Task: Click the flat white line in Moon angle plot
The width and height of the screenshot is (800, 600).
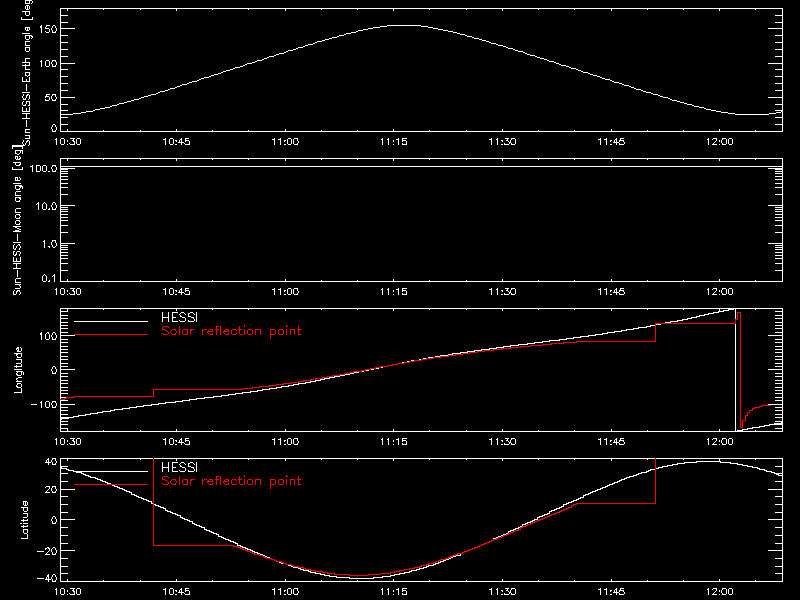Action: point(421,167)
